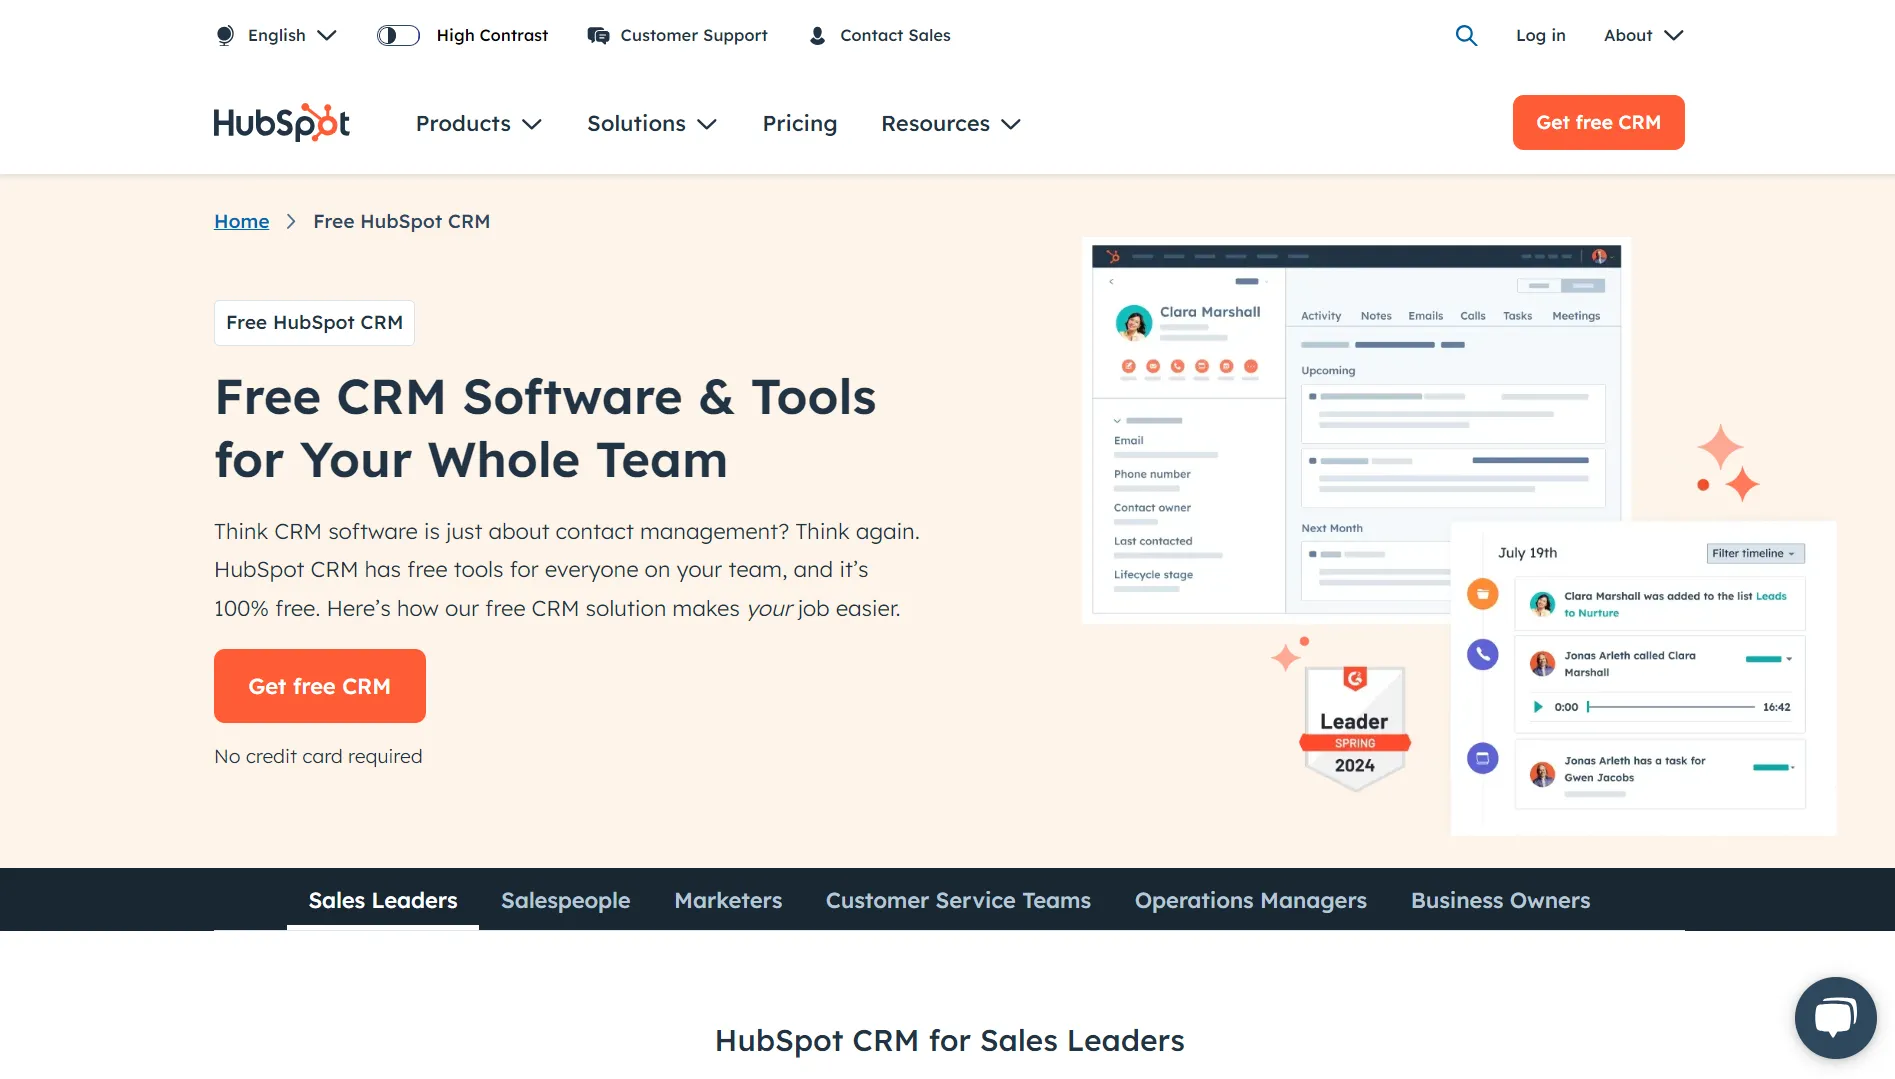Open the Solutions dropdown menu
Viewport: 1895px width, 1079px height.
pyautogui.click(x=652, y=123)
